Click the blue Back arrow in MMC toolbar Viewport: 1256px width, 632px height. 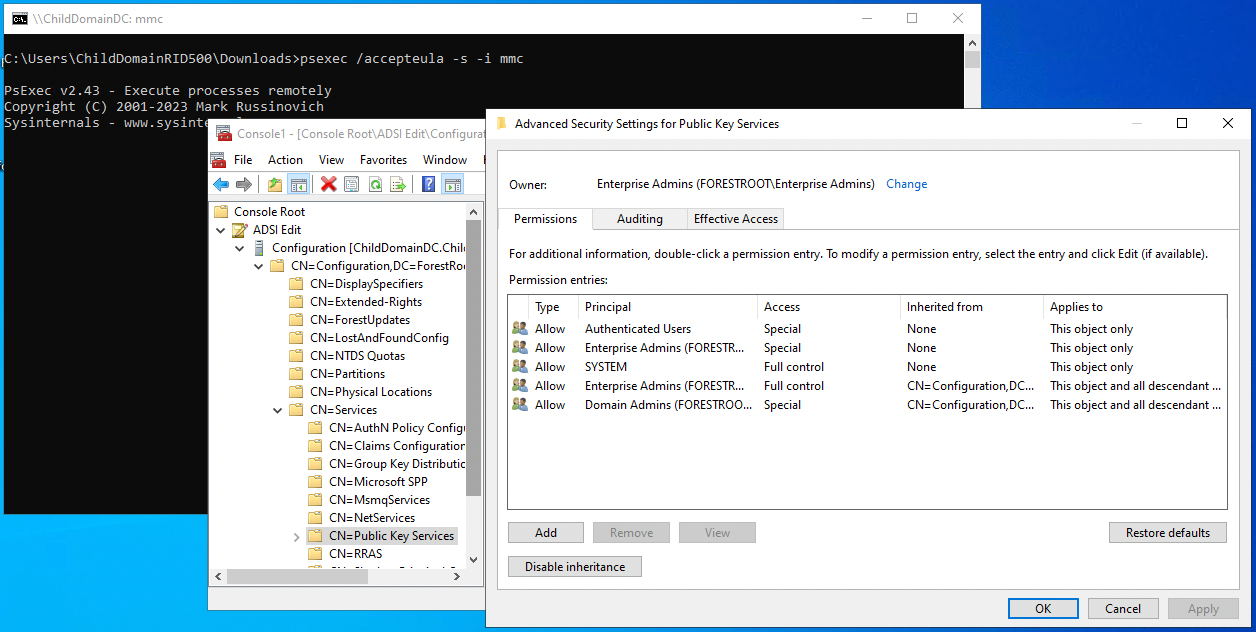click(x=221, y=184)
